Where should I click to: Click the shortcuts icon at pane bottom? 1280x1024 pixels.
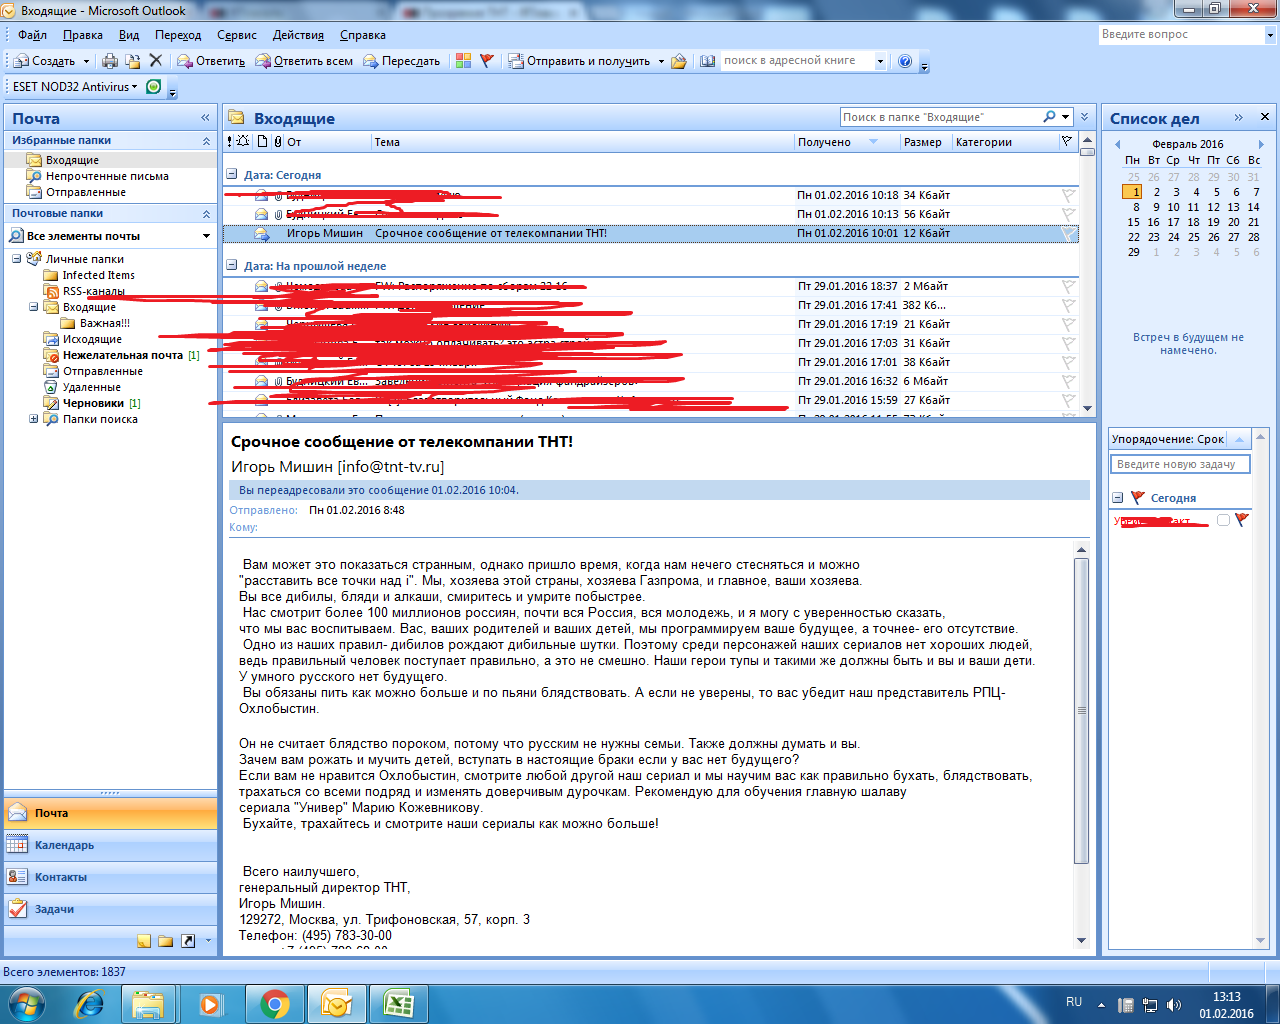click(x=187, y=941)
